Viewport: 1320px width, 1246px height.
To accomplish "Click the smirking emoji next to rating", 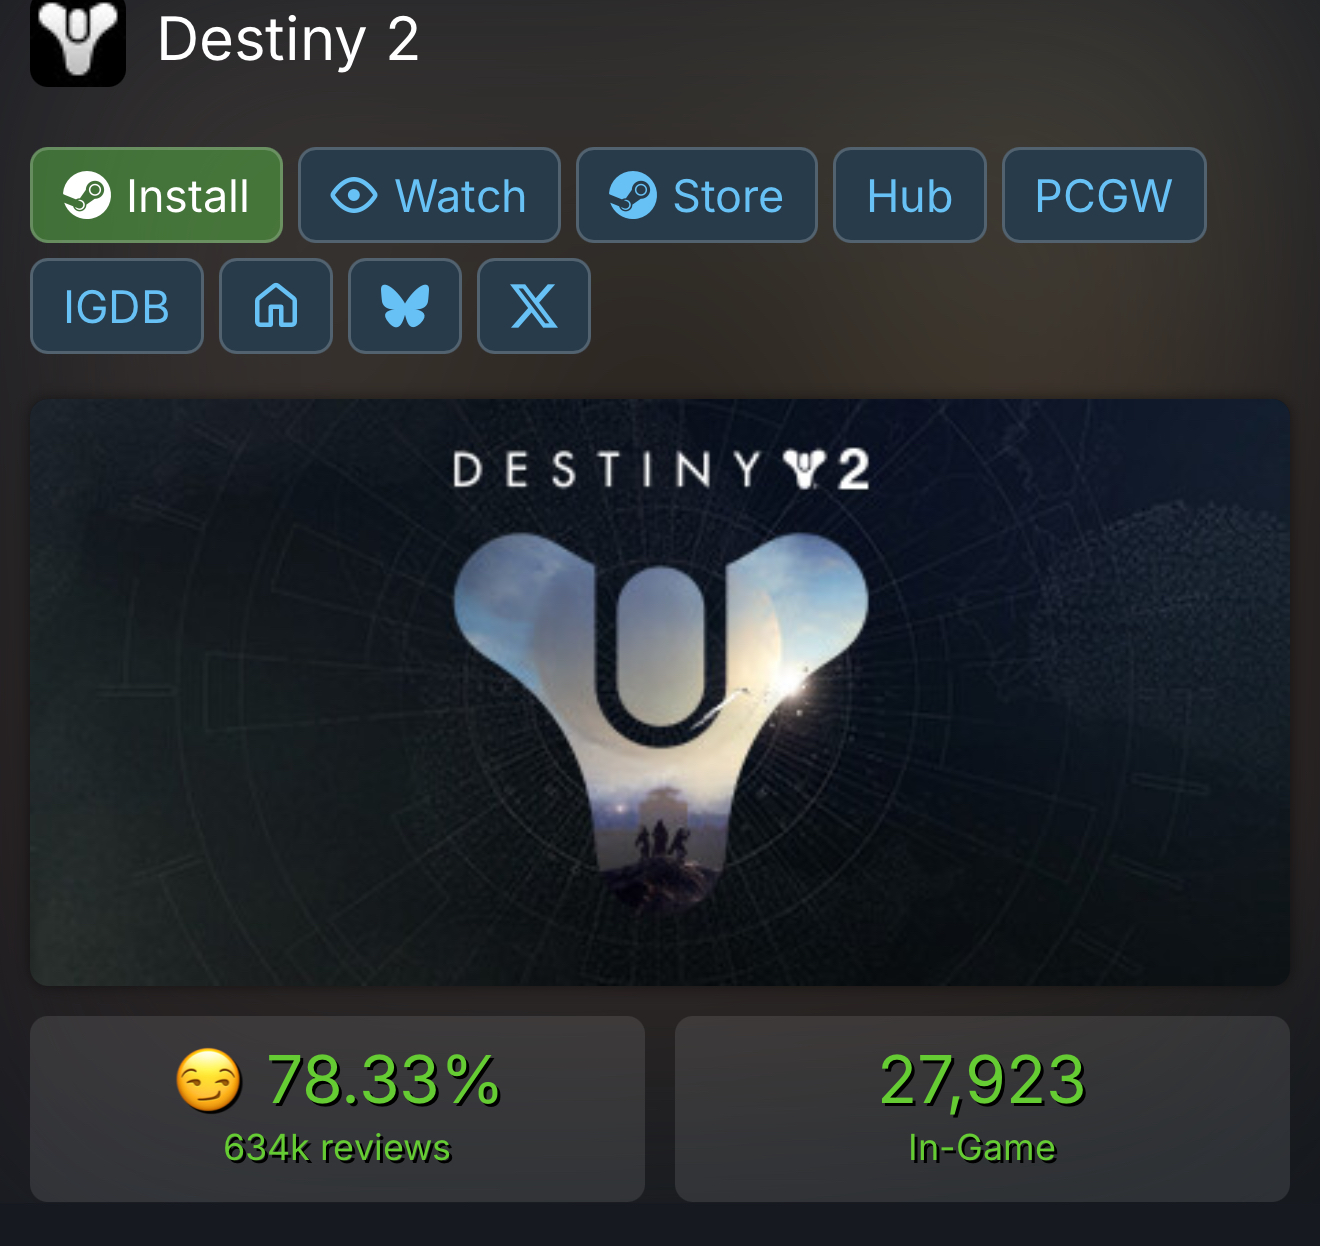I will coord(208,1081).
